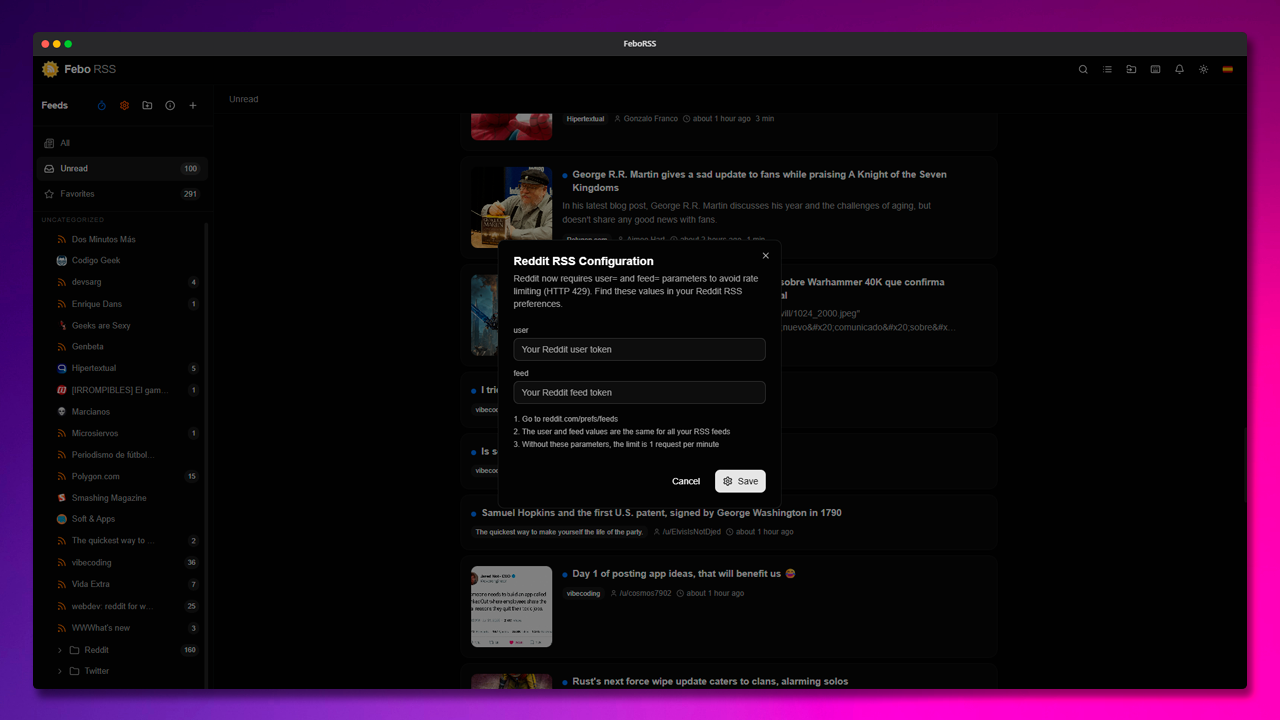Click the Favorites count badge 291
Screen dimensions: 1280x720
[x=190, y=194]
